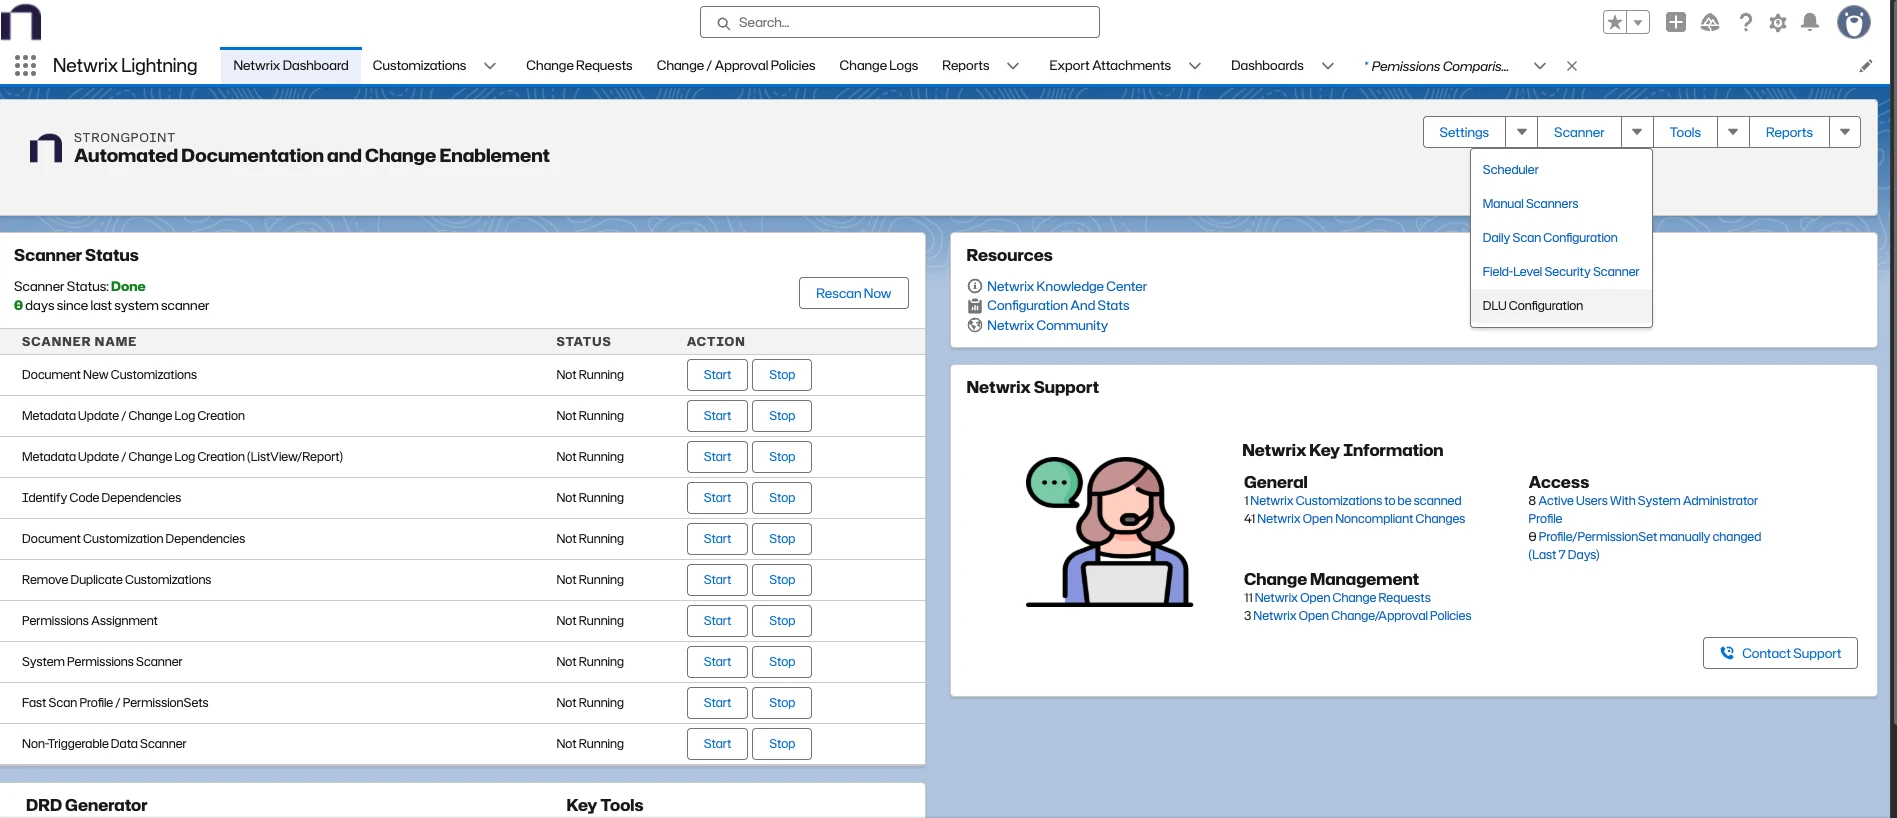Click the support agent illustration
Image resolution: width=1897 pixels, height=818 pixels.
(1109, 532)
